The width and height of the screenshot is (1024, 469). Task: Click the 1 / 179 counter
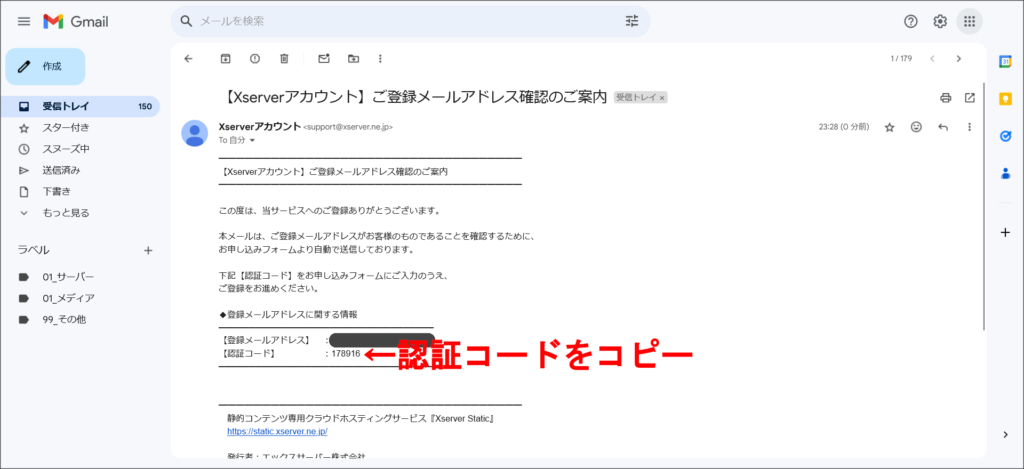pos(901,59)
